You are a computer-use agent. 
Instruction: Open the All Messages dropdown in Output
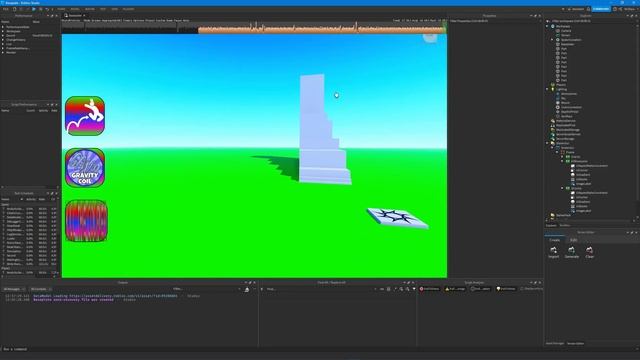[x=14, y=289]
